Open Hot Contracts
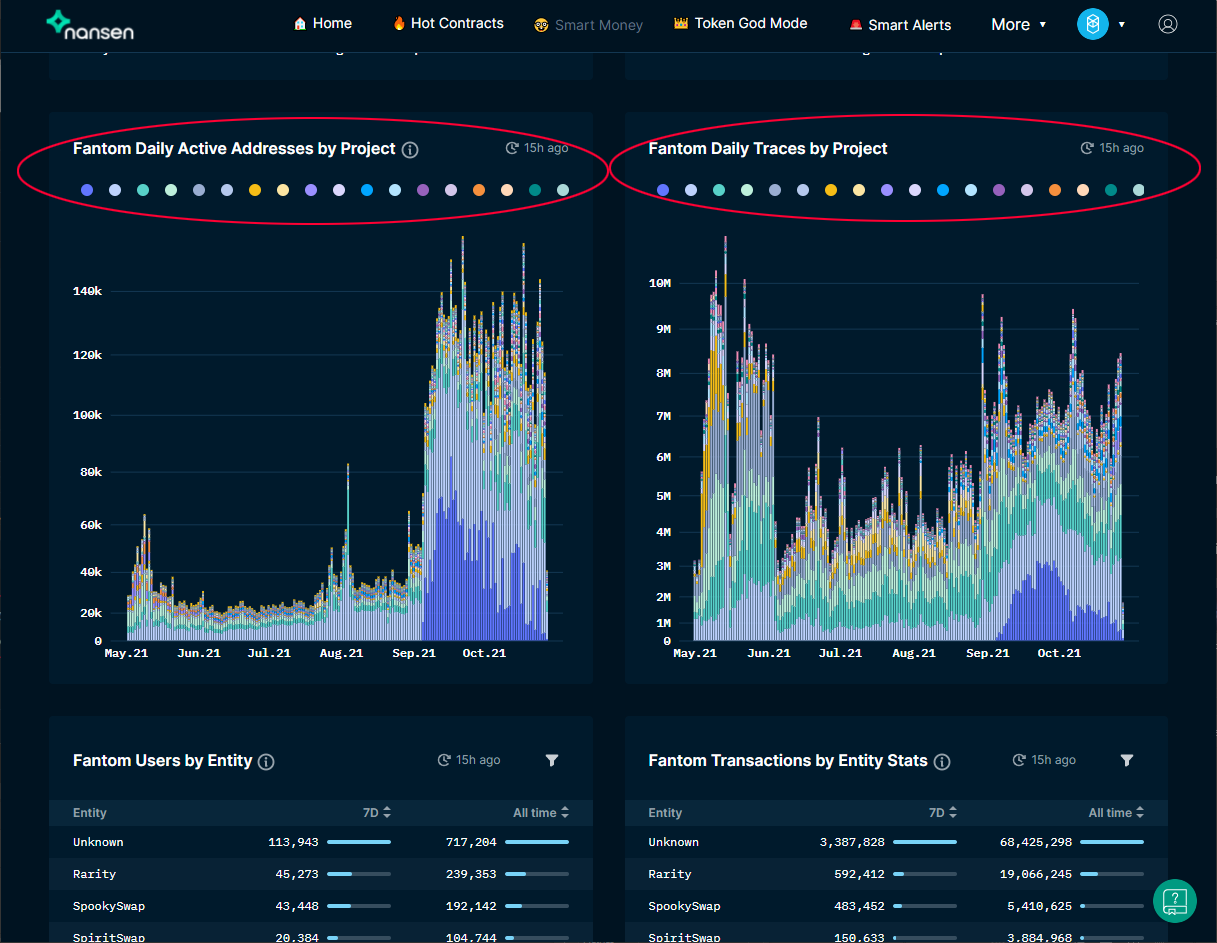 (x=447, y=22)
